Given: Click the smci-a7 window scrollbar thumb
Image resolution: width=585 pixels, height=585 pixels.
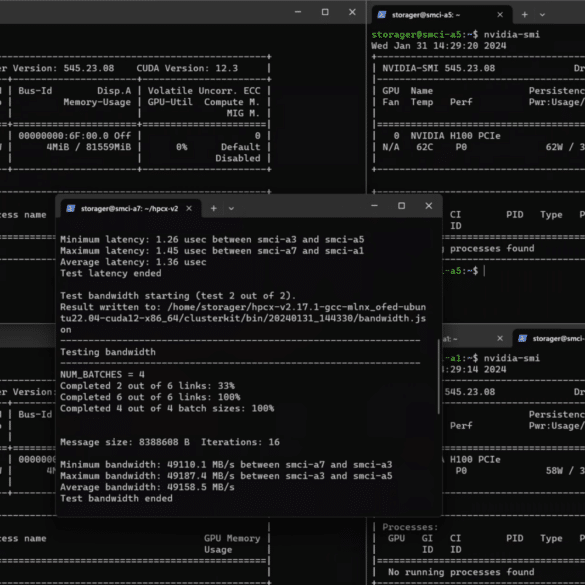Looking at the screenshot, I should point(439,376).
